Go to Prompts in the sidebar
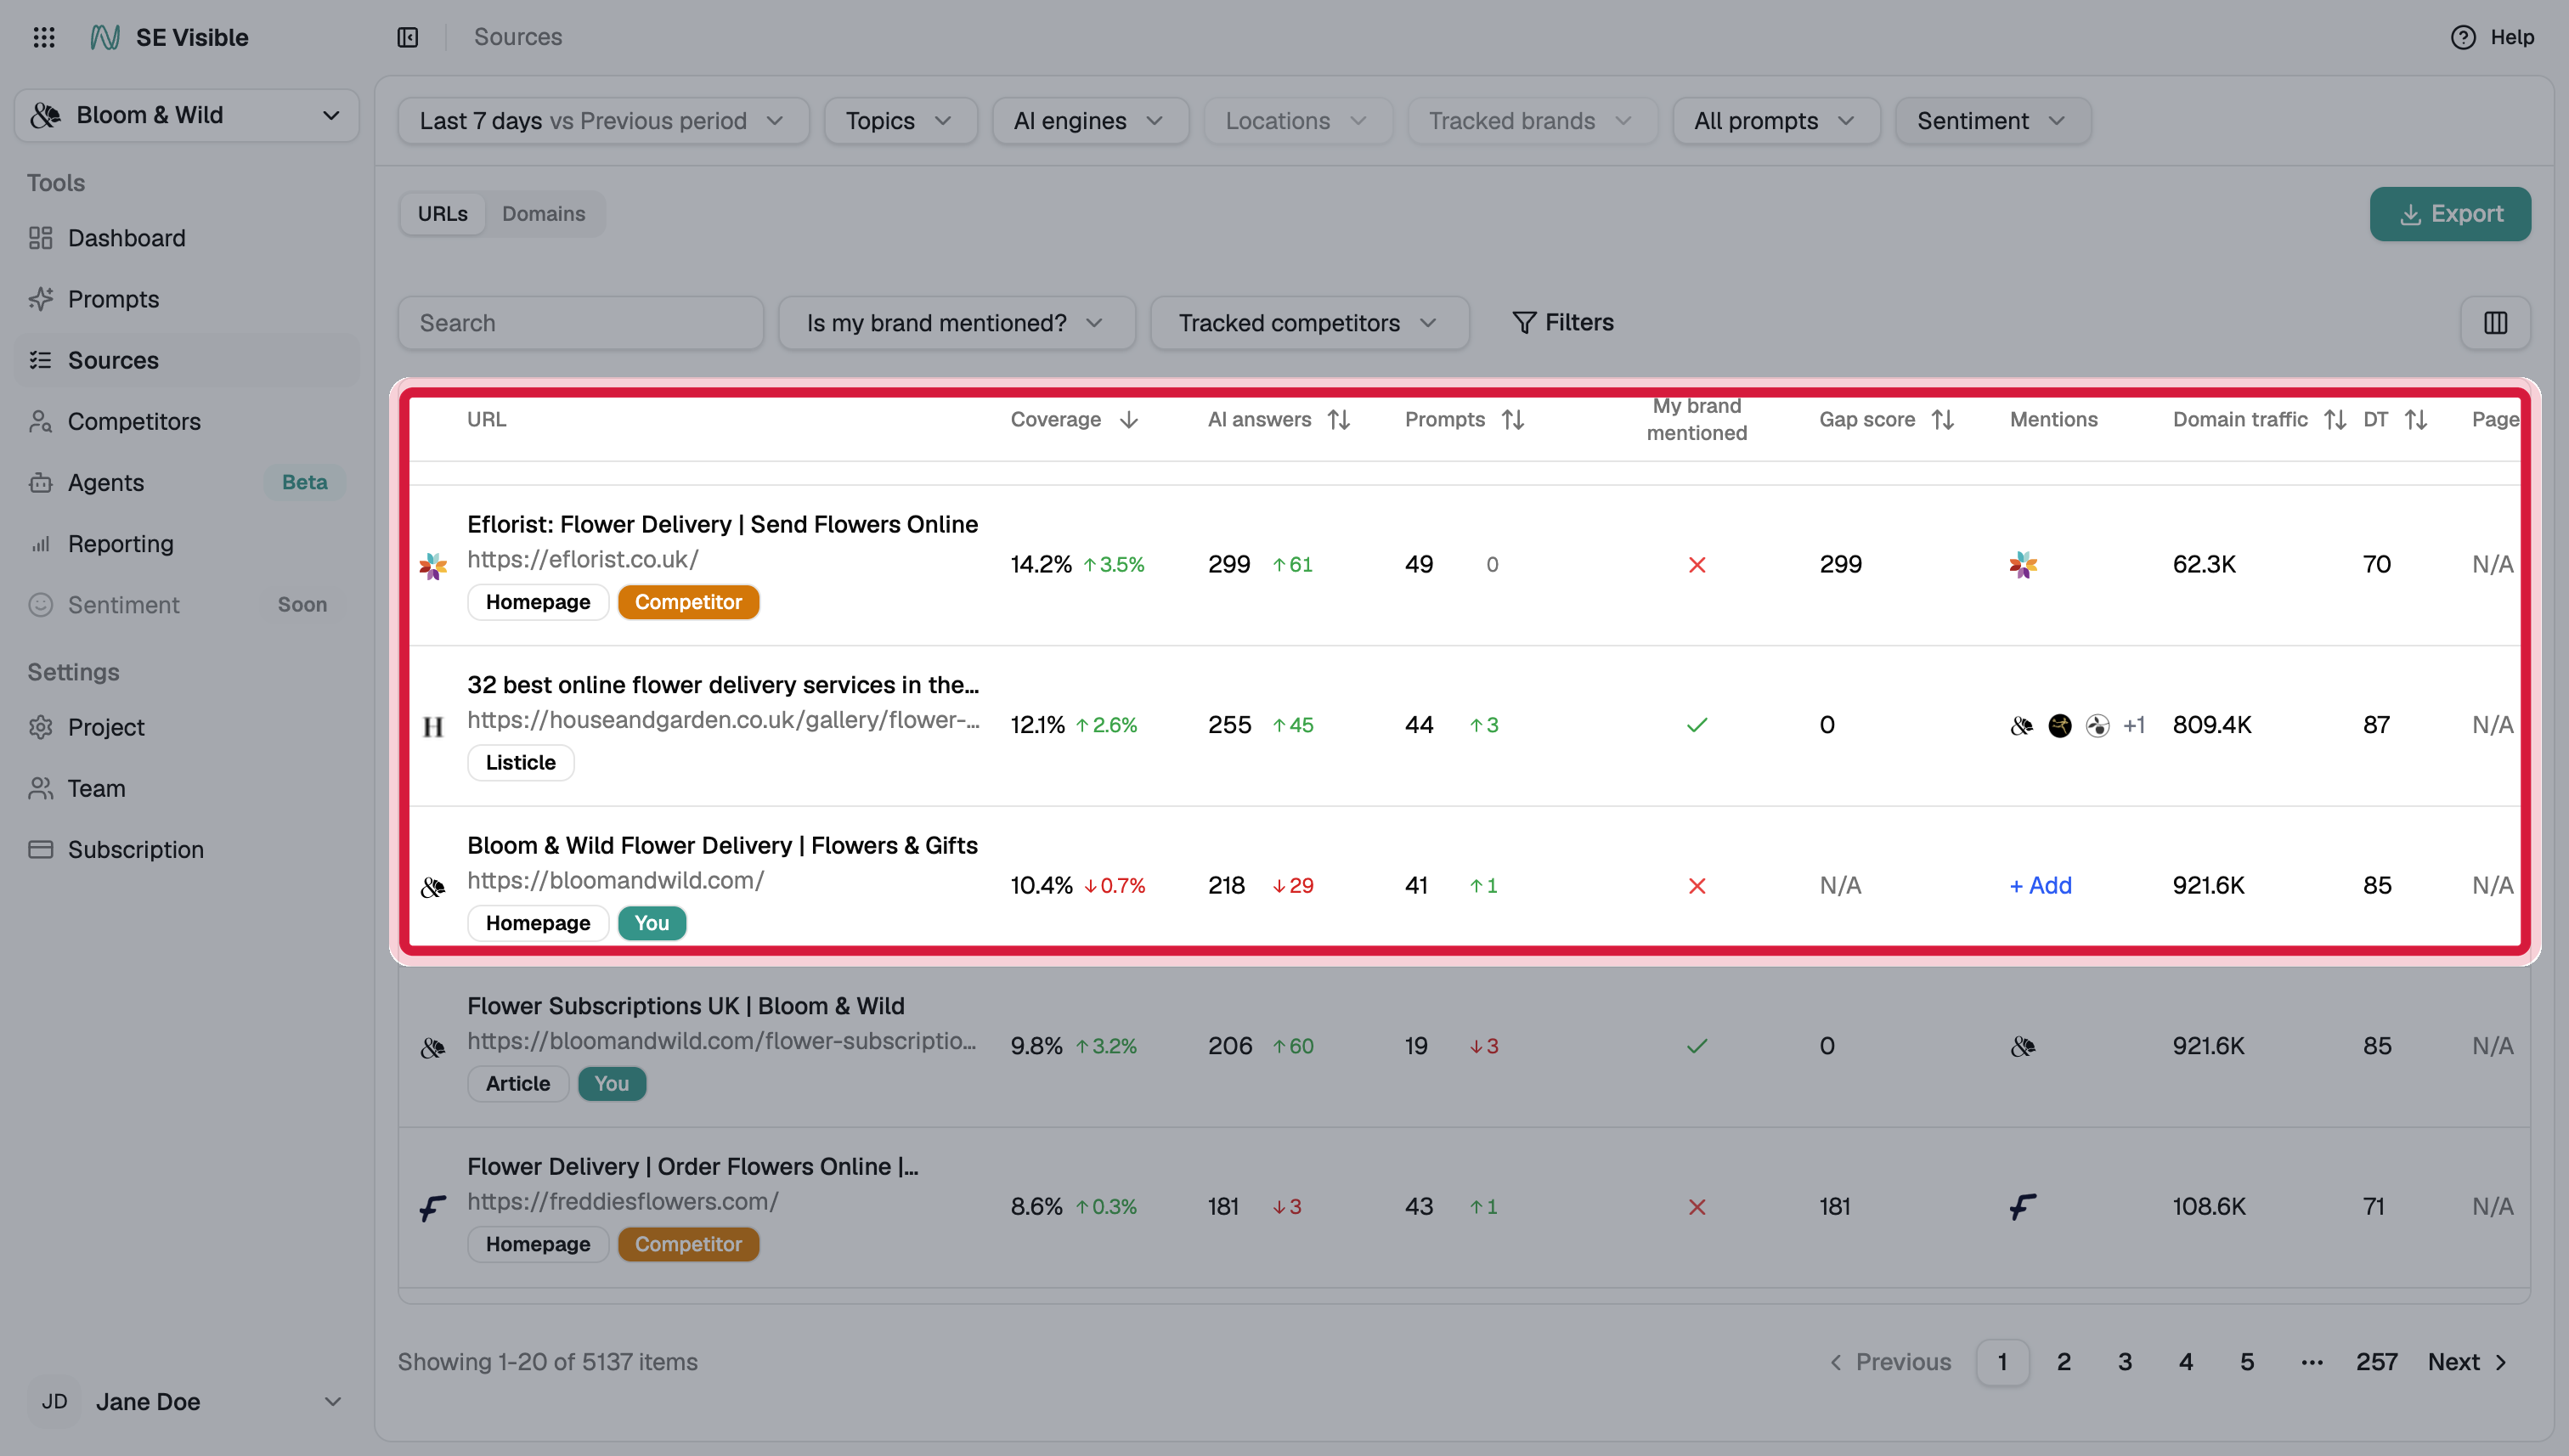Image resolution: width=2569 pixels, height=1456 pixels. 113,299
